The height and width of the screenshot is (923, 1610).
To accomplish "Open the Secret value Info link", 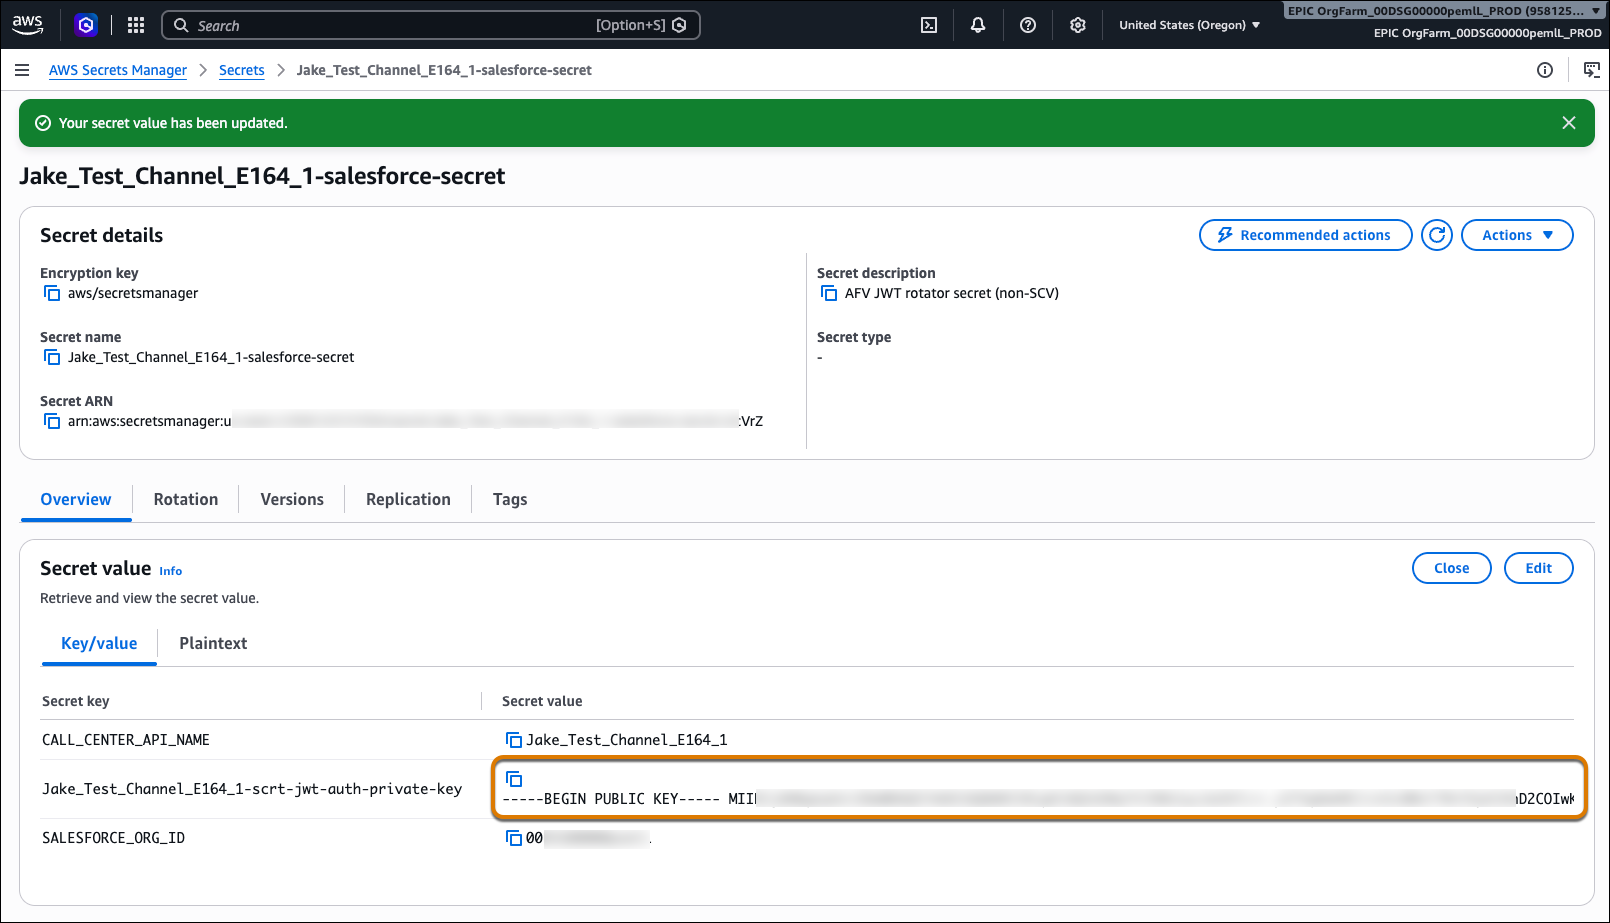I will (x=171, y=571).
